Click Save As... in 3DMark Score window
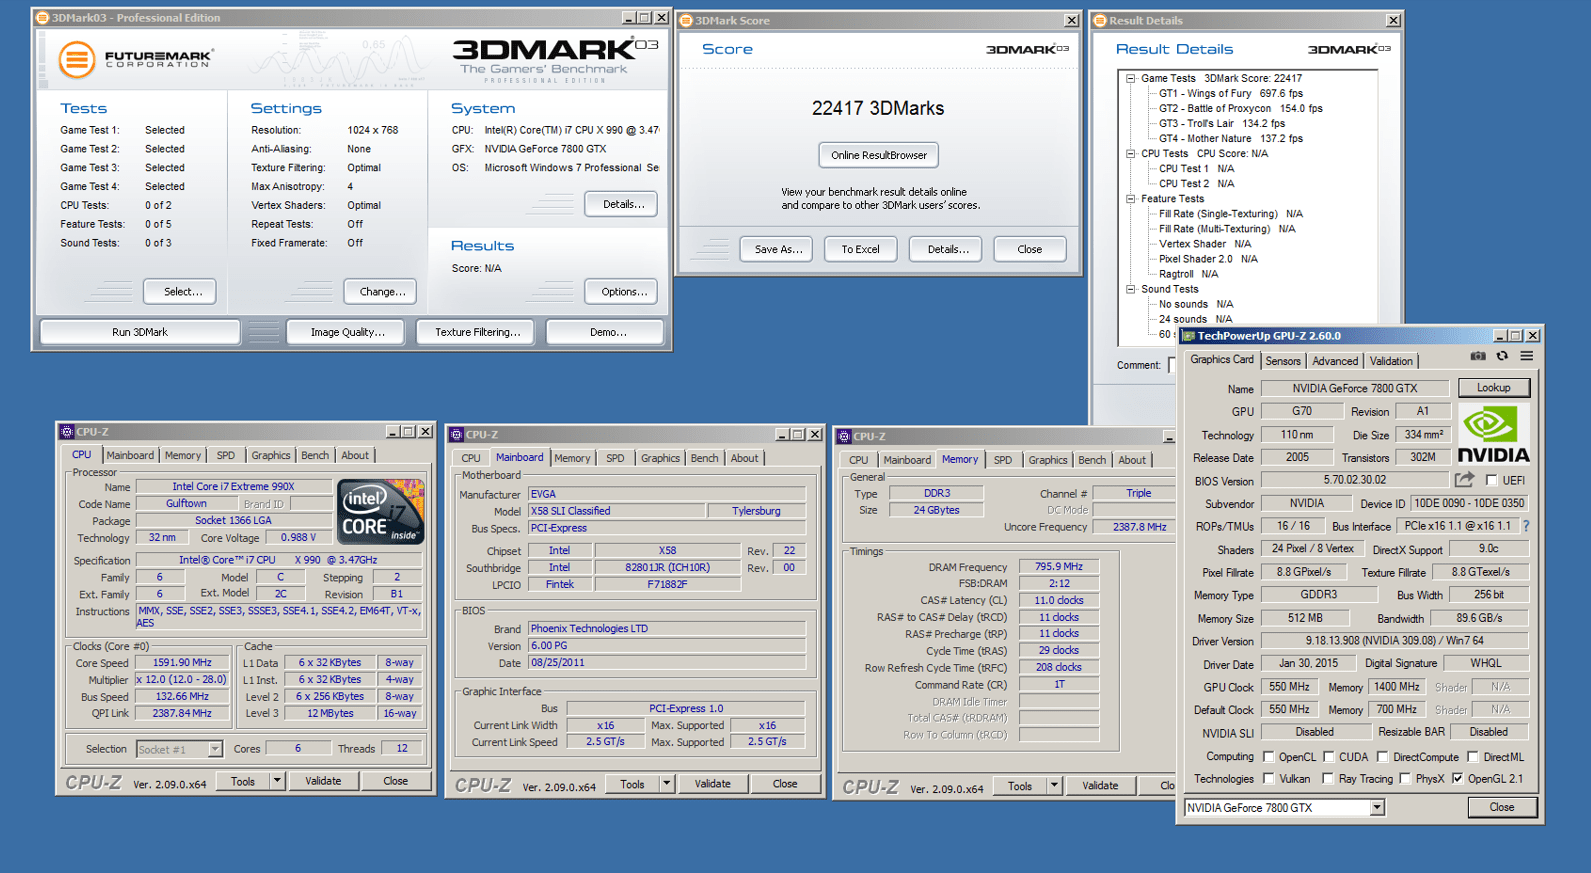Viewport: 1591px width, 873px height. [777, 249]
